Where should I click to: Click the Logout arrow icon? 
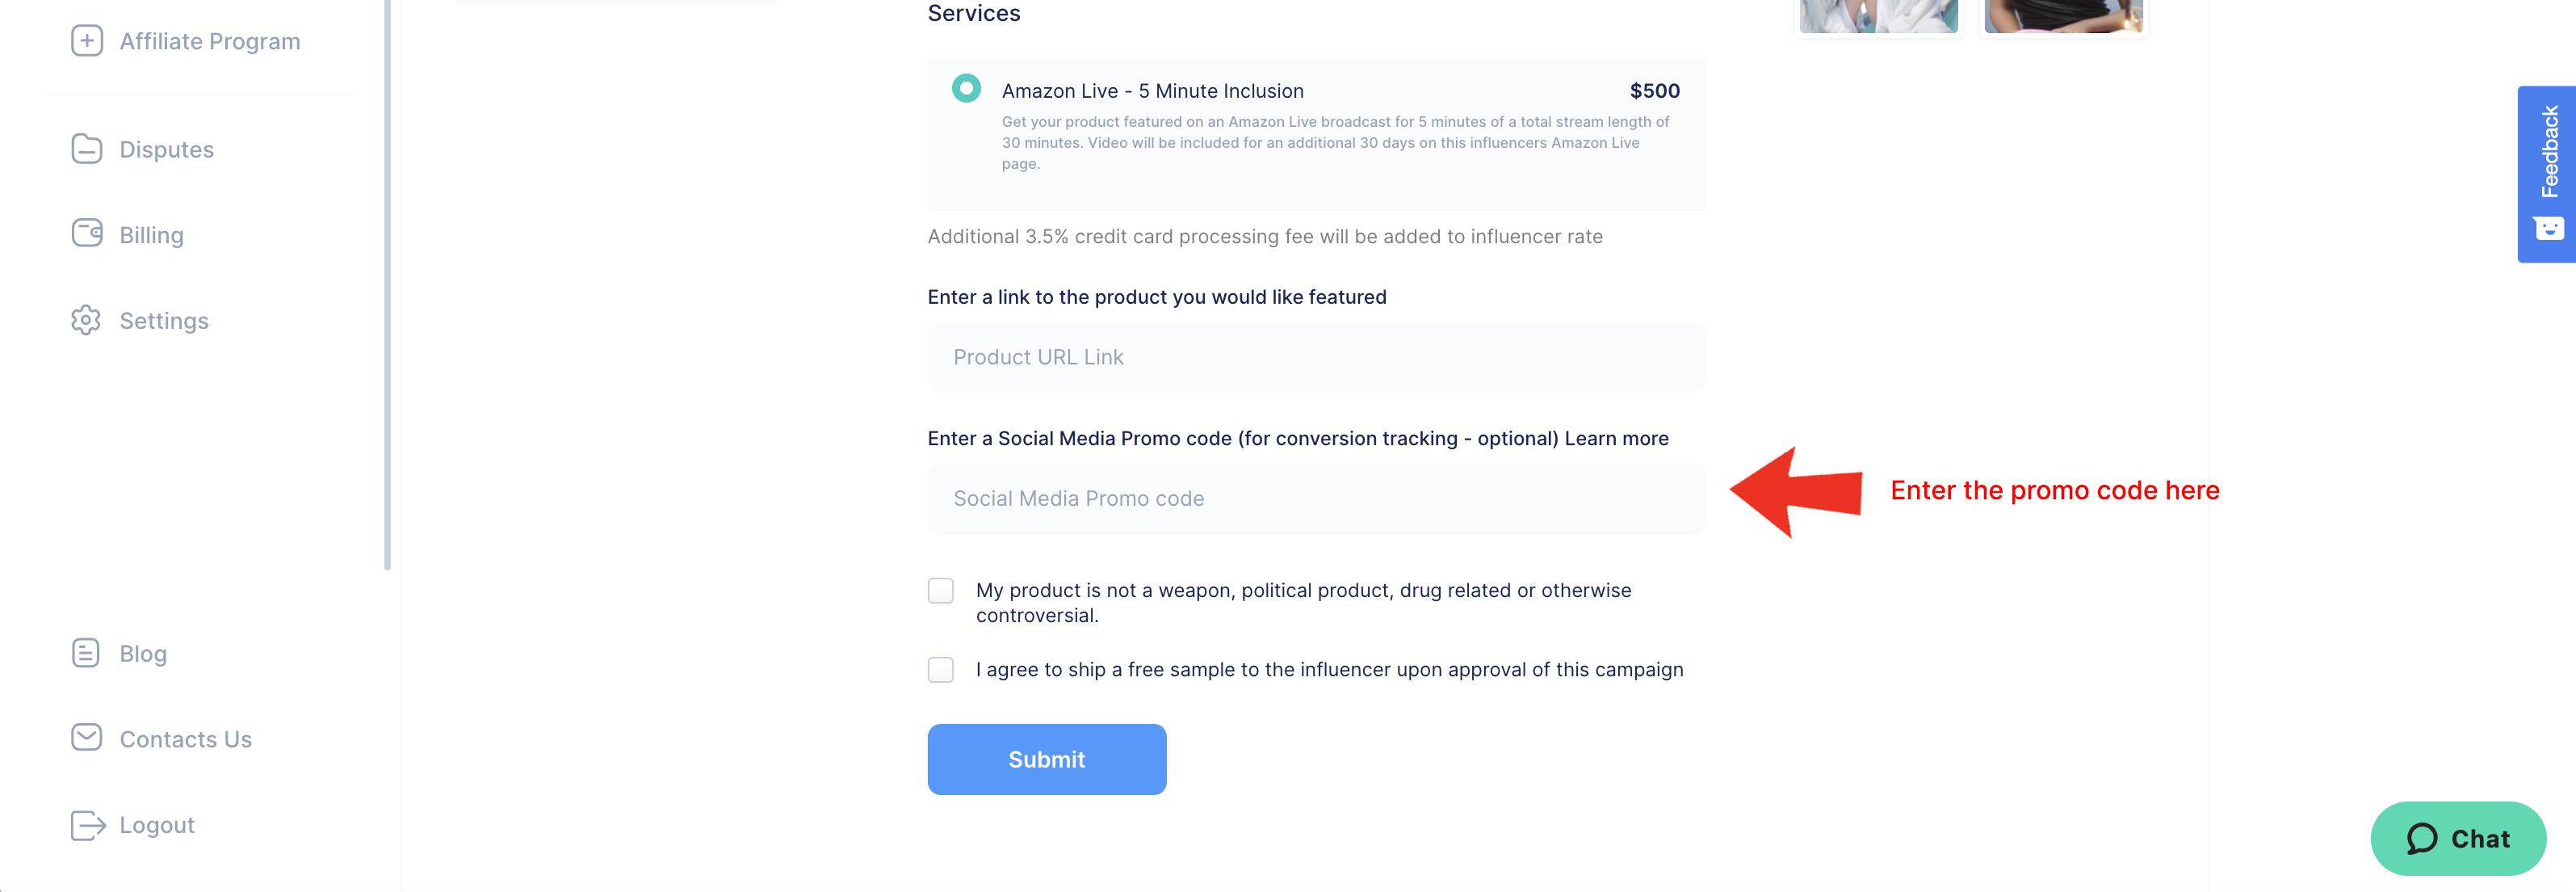point(88,825)
